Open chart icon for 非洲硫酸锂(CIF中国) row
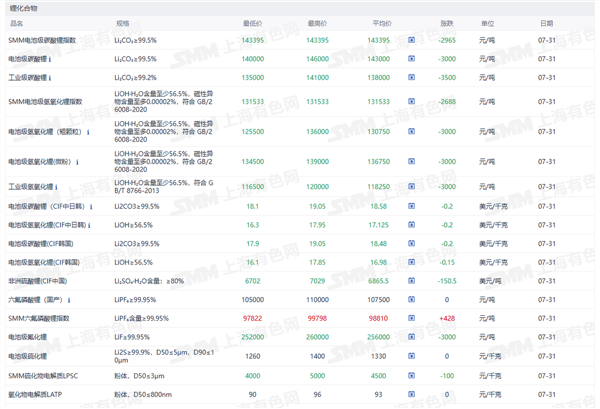The image size is (600, 409). pos(411,281)
